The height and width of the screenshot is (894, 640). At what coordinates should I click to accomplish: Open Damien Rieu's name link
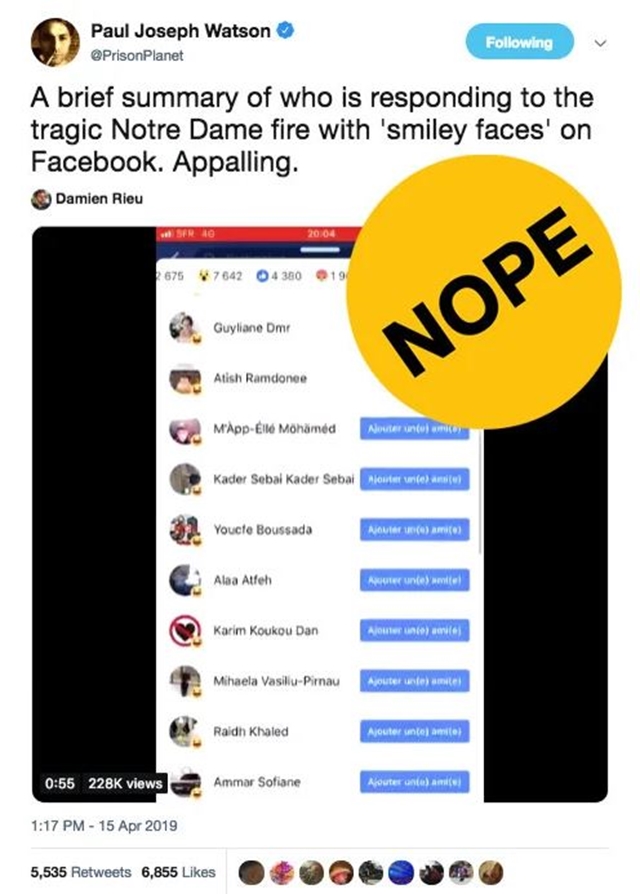99,199
